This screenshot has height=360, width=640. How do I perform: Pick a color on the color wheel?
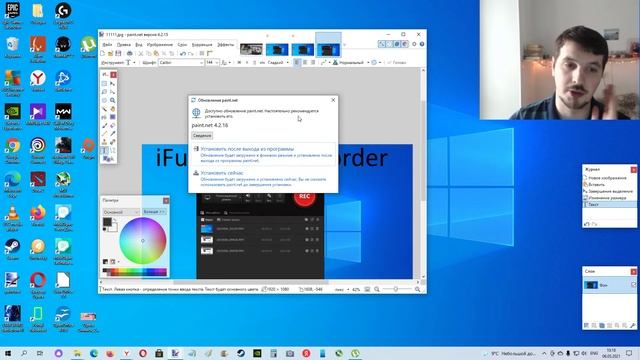point(143,241)
